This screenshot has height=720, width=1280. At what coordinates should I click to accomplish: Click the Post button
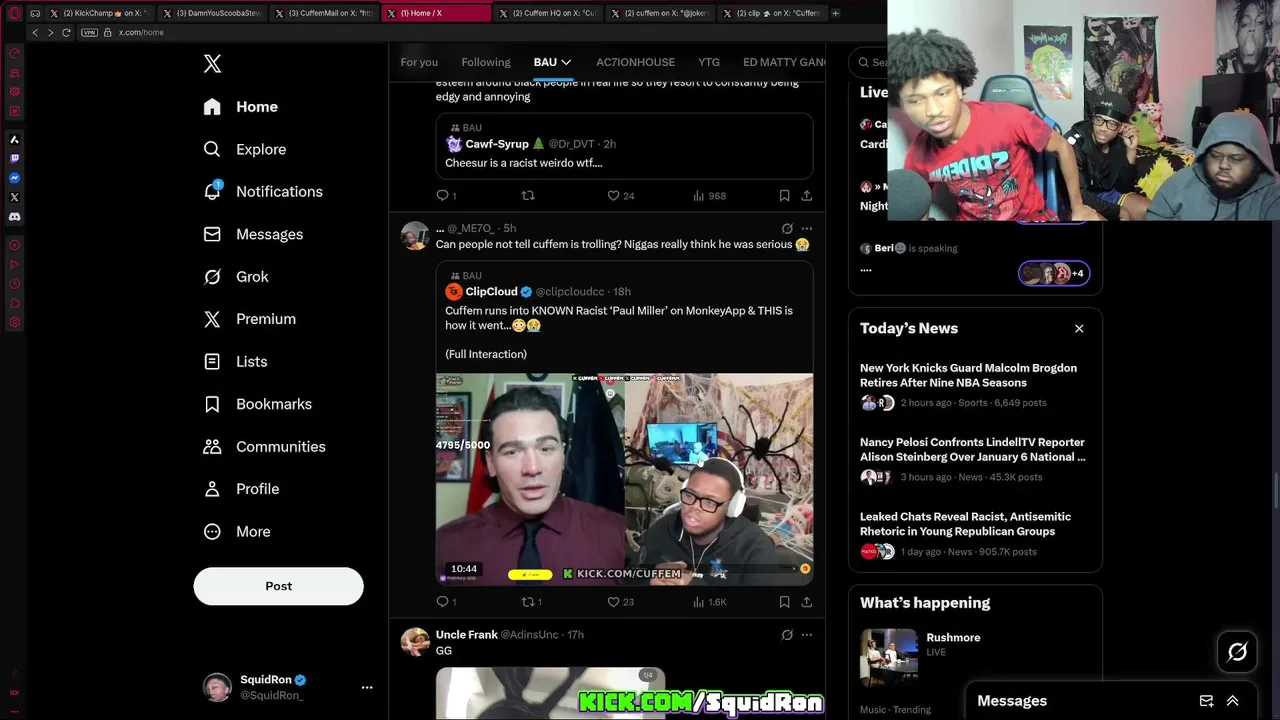pyautogui.click(x=278, y=586)
